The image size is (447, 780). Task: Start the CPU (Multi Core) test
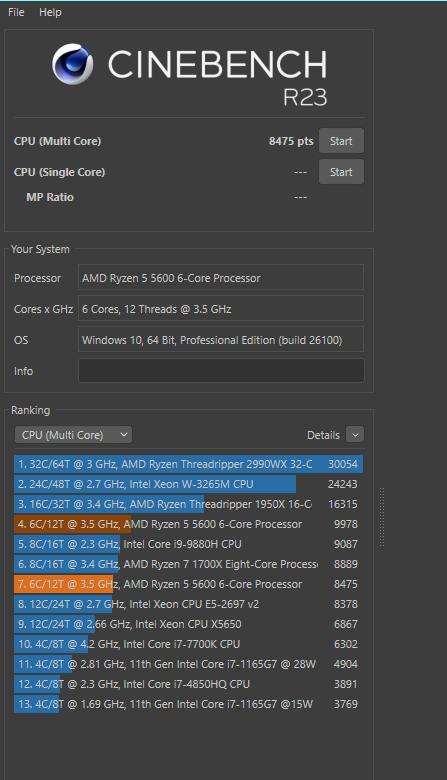(341, 141)
